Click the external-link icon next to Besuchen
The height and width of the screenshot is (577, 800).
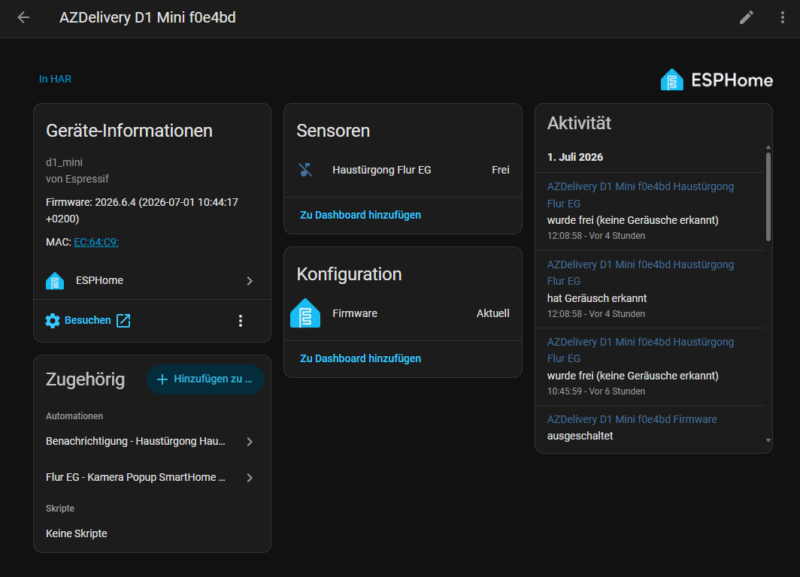pos(123,320)
